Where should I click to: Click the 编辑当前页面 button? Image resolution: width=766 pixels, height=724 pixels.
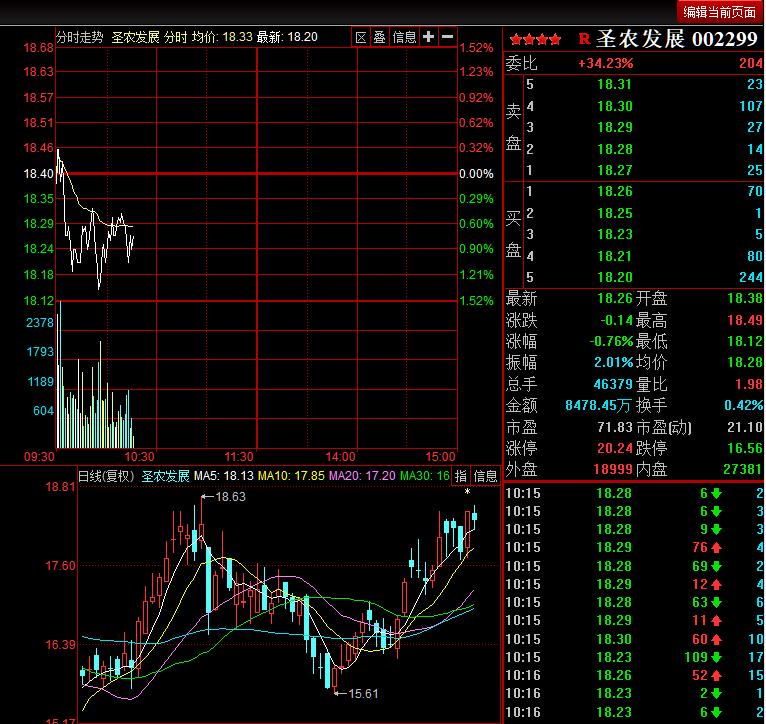tap(719, 12)
